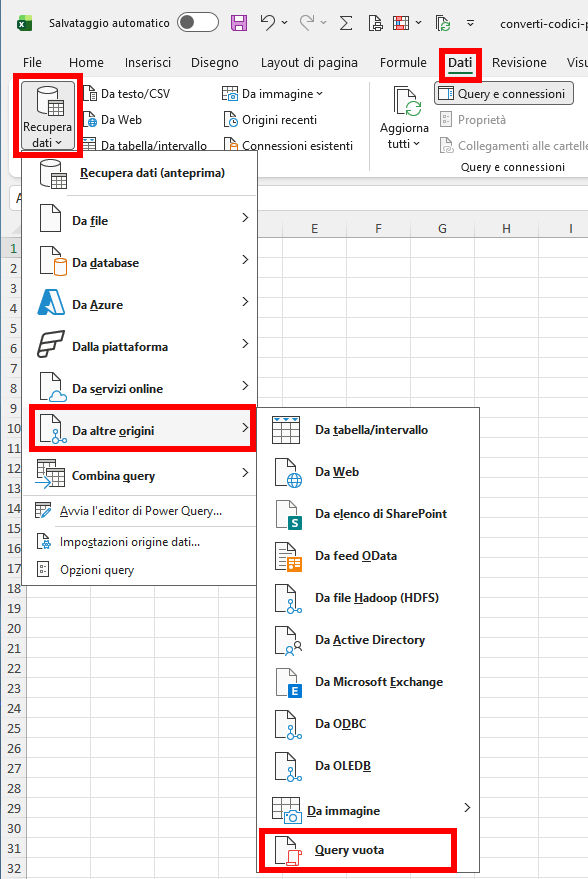Select column F header
The image size is (588, 879).
378,228
